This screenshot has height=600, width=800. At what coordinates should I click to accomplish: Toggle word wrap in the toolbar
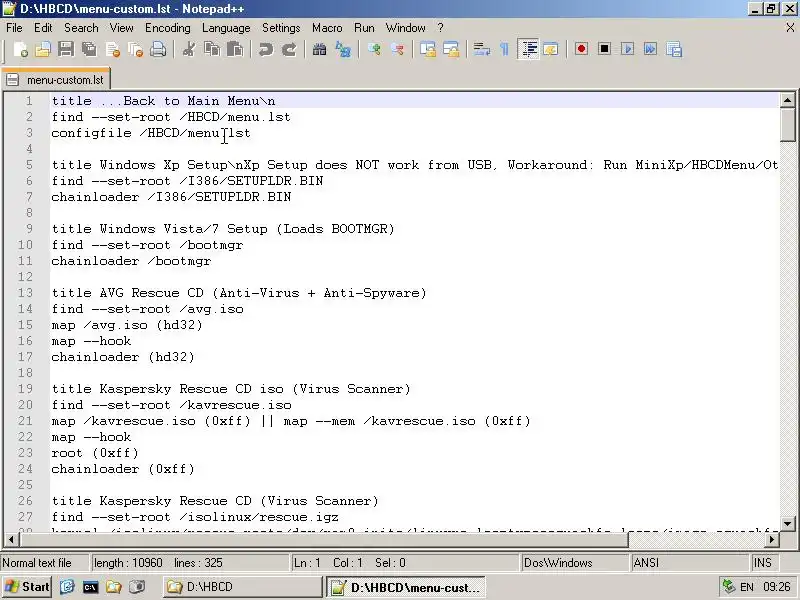(481, 49)
